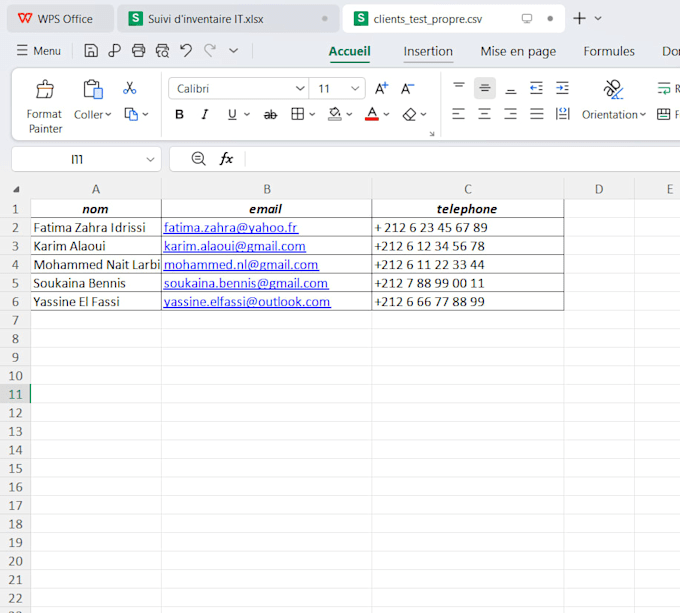The height and width of the screenshot is (613, 680).
Task: Align text left
Action: (x=458, y=114)
